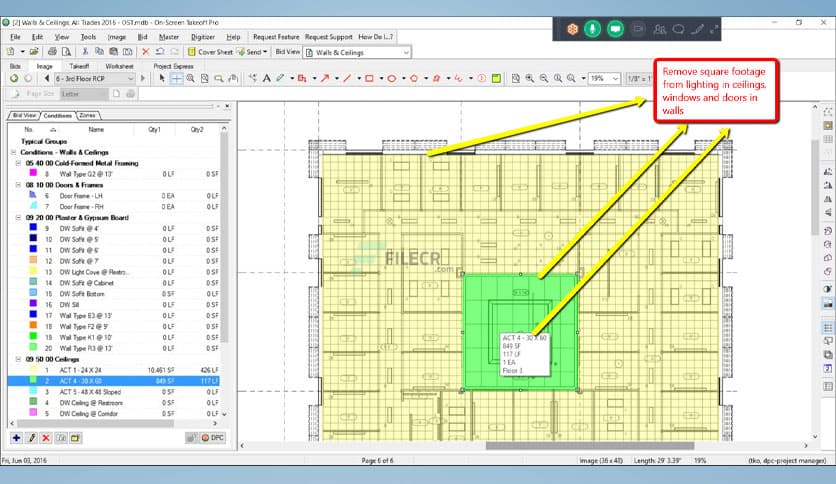Switch to the Takeoff tab

pyautogui.click(x=79, y=65)
